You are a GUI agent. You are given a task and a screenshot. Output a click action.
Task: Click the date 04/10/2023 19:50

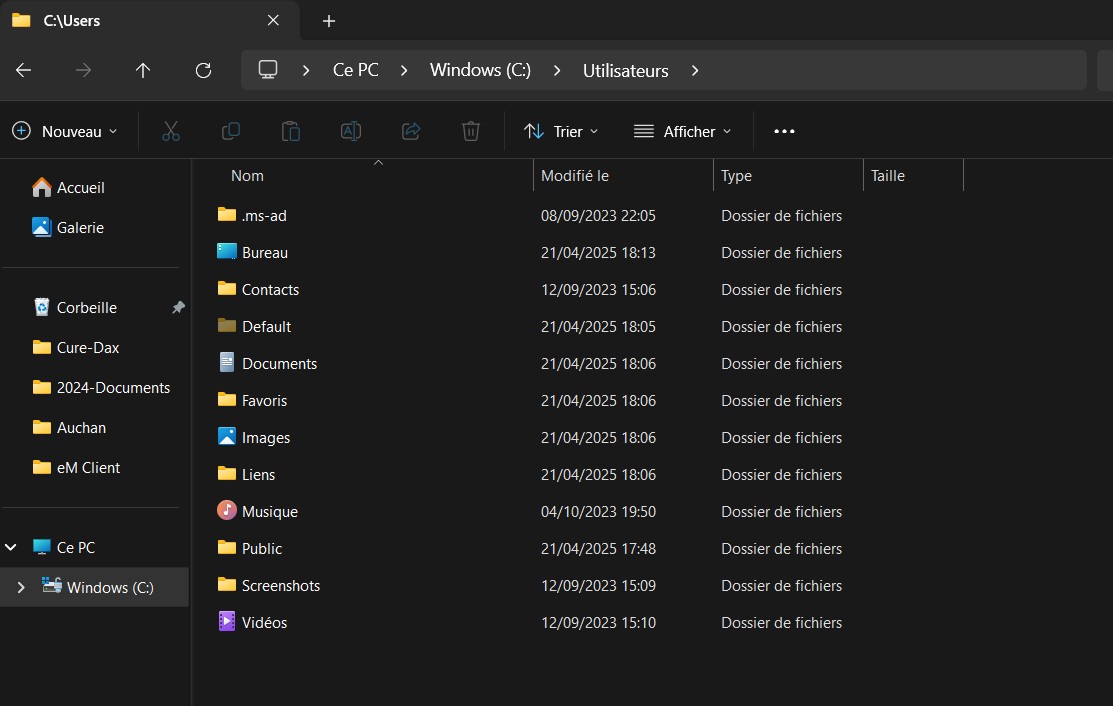pos(598,511)
